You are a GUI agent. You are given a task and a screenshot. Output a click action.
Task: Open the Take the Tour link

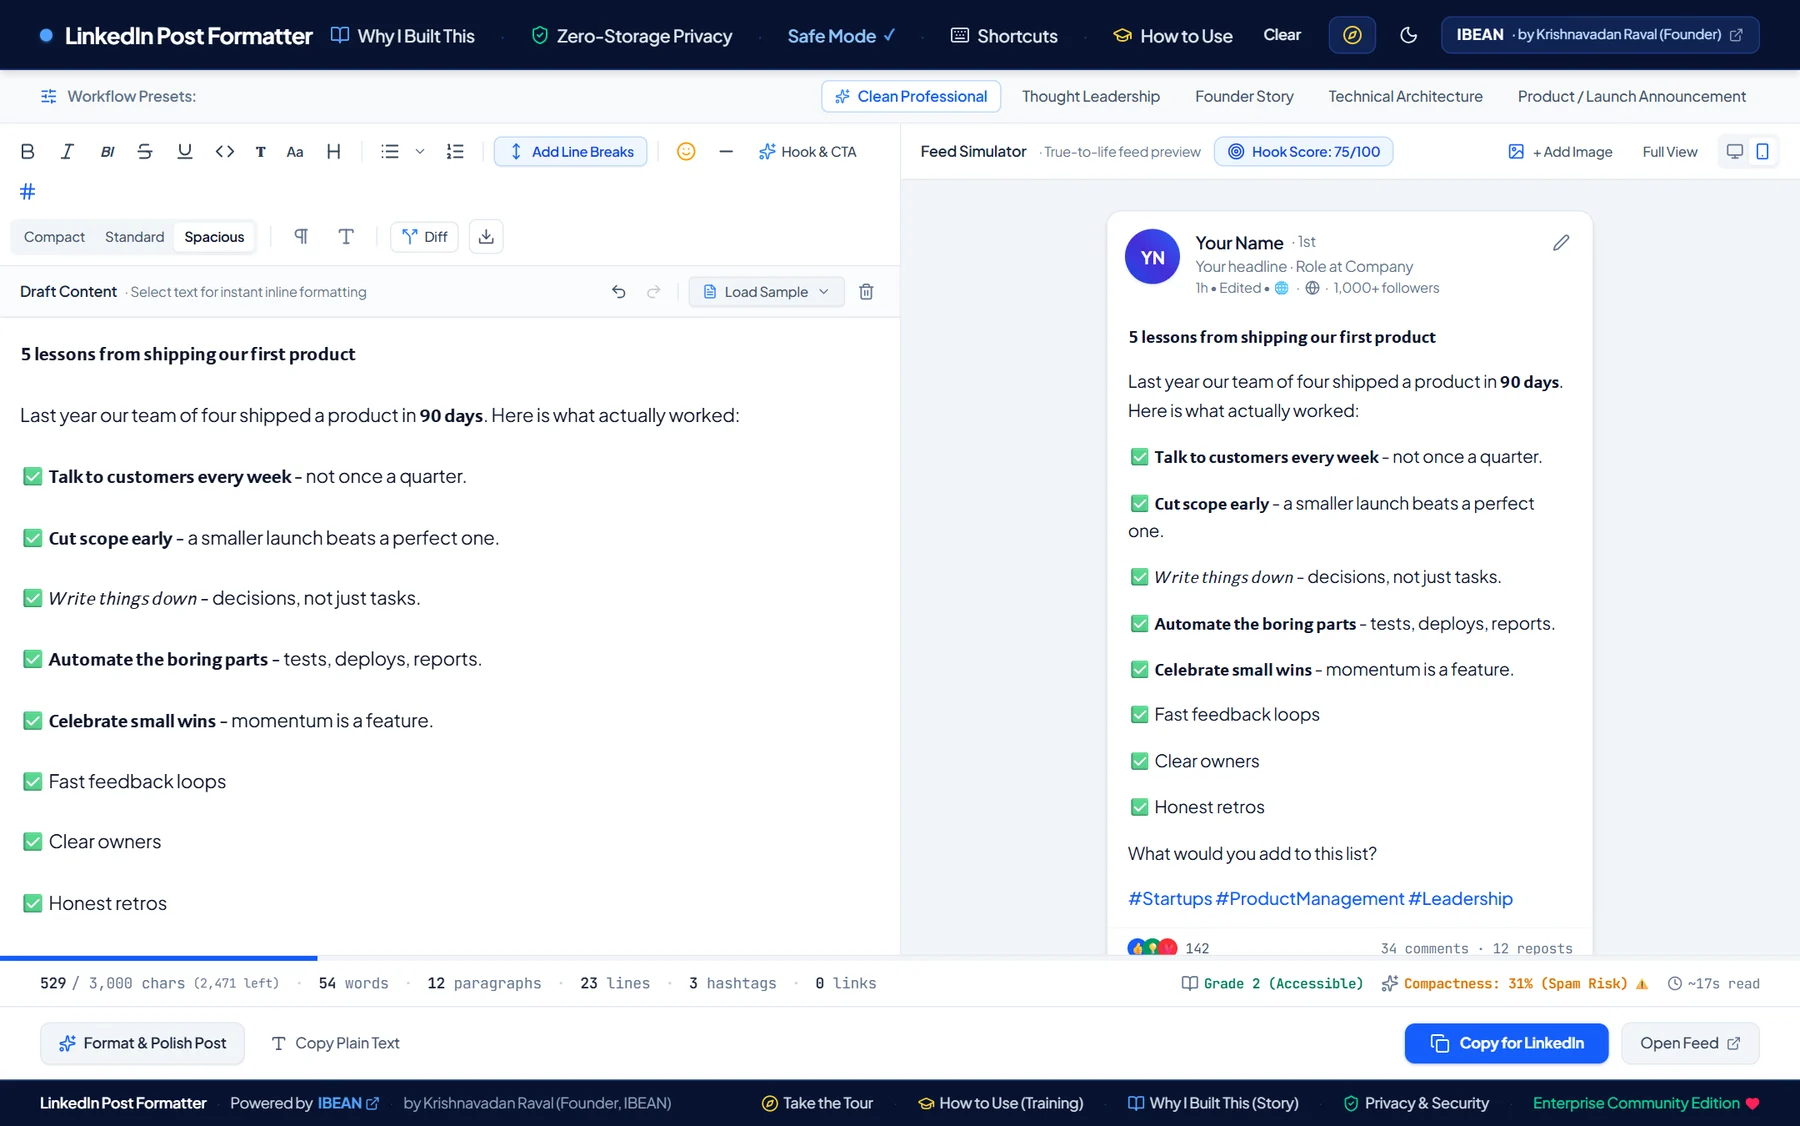[817, 1103]
